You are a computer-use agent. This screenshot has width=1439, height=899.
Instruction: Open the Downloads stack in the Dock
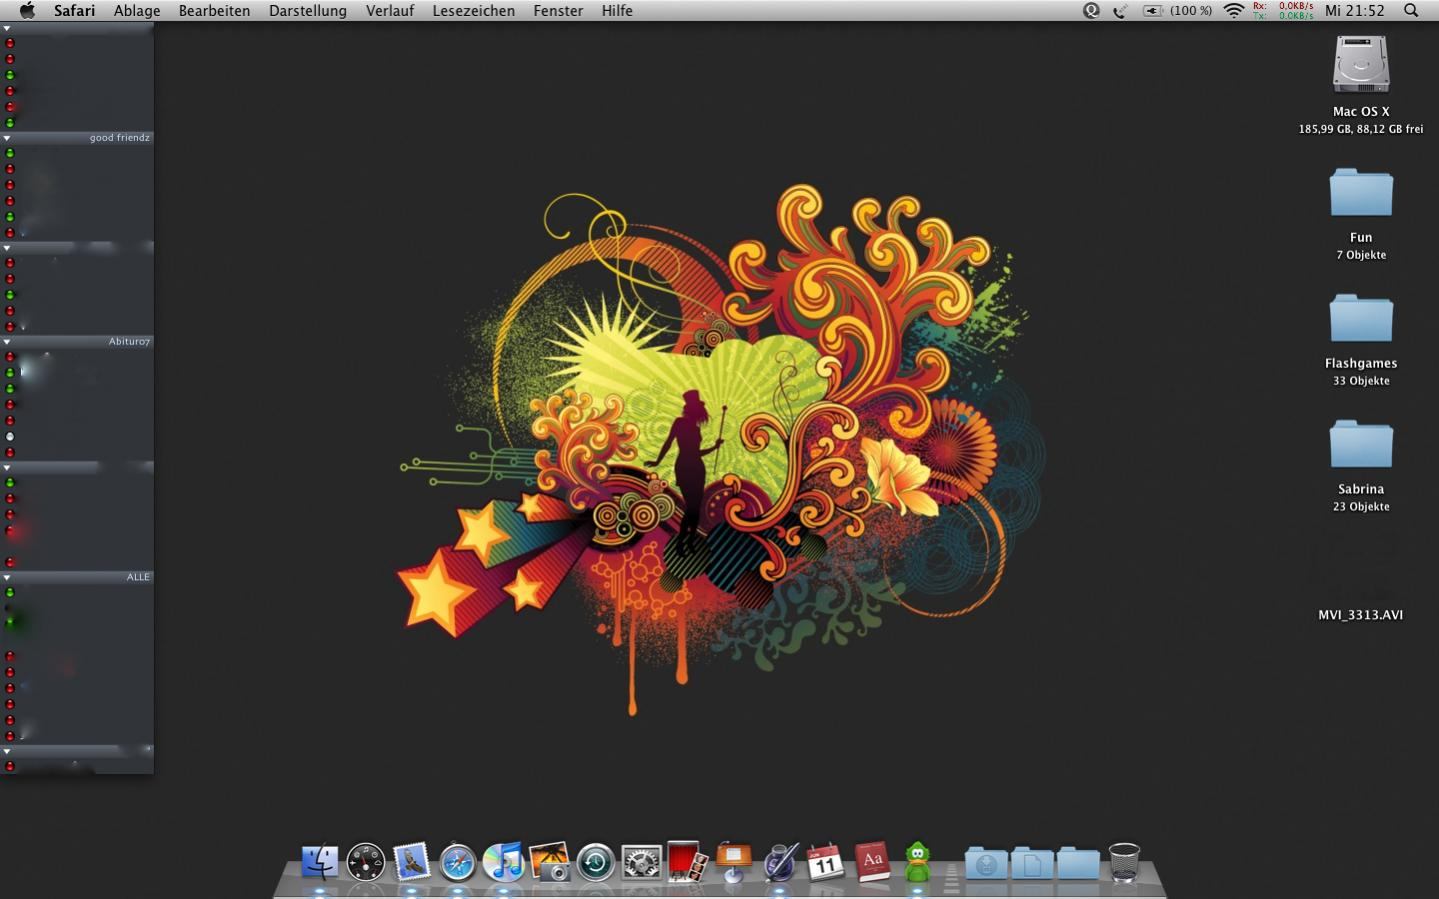(986, 862)
